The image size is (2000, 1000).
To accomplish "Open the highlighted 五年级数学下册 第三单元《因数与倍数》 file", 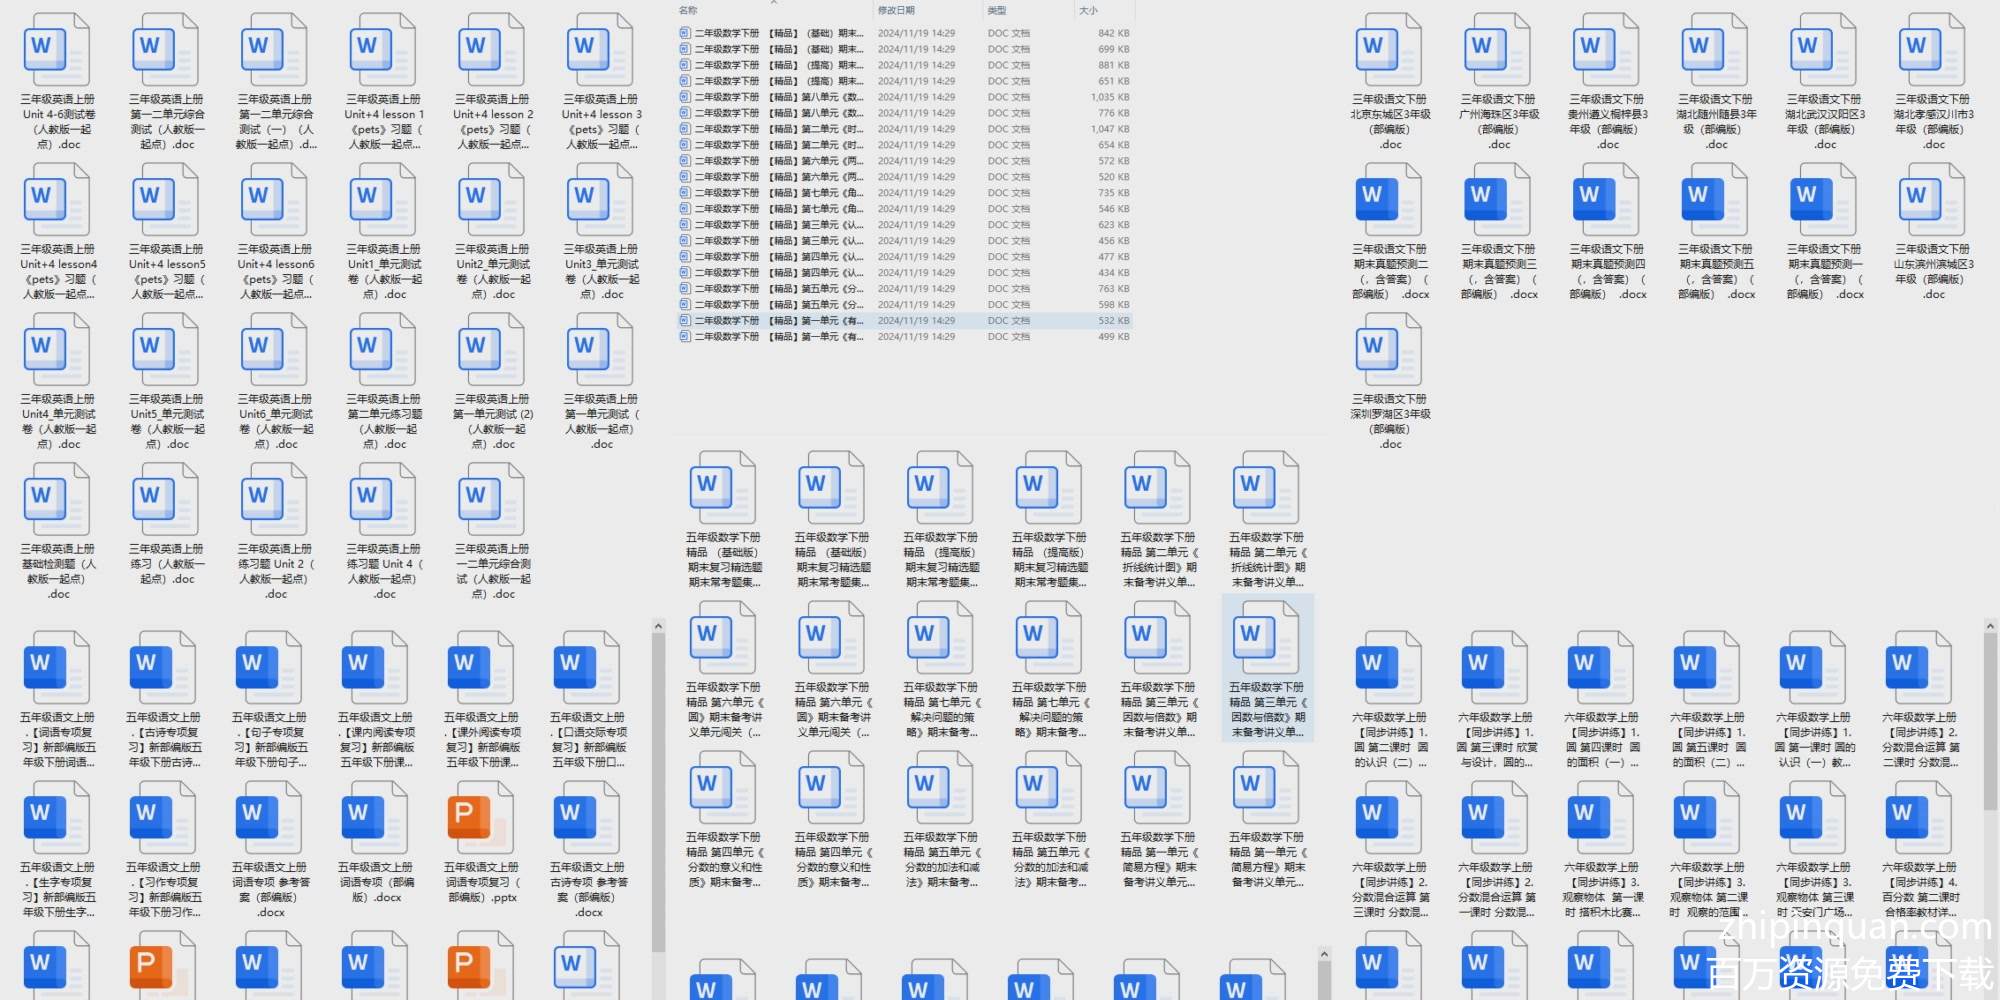I will tap(1266, 640).
